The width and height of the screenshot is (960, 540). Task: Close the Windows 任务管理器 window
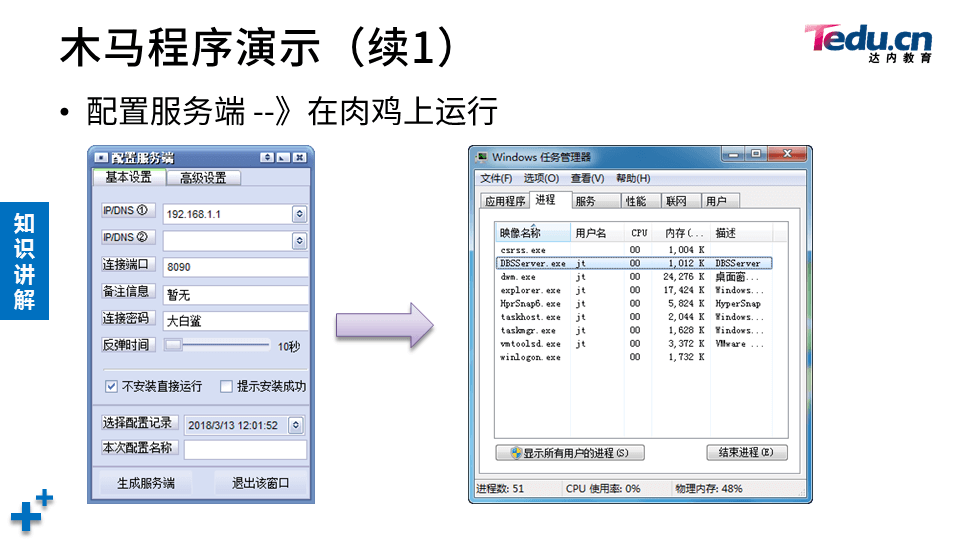pos(787,154)
